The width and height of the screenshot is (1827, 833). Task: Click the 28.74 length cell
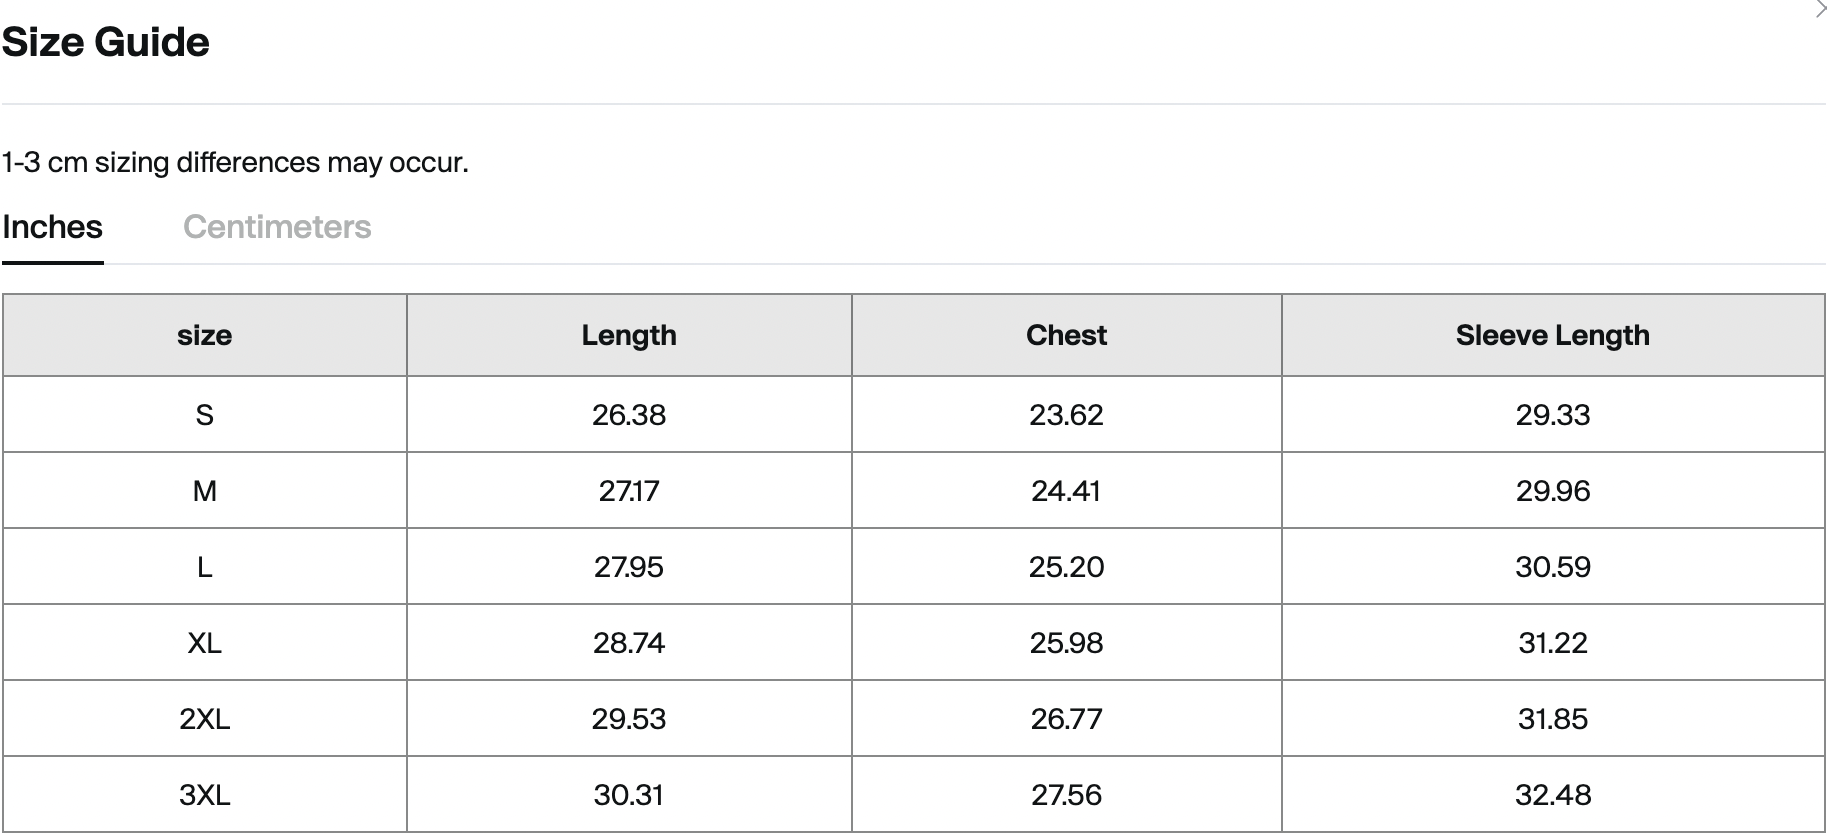629,643
